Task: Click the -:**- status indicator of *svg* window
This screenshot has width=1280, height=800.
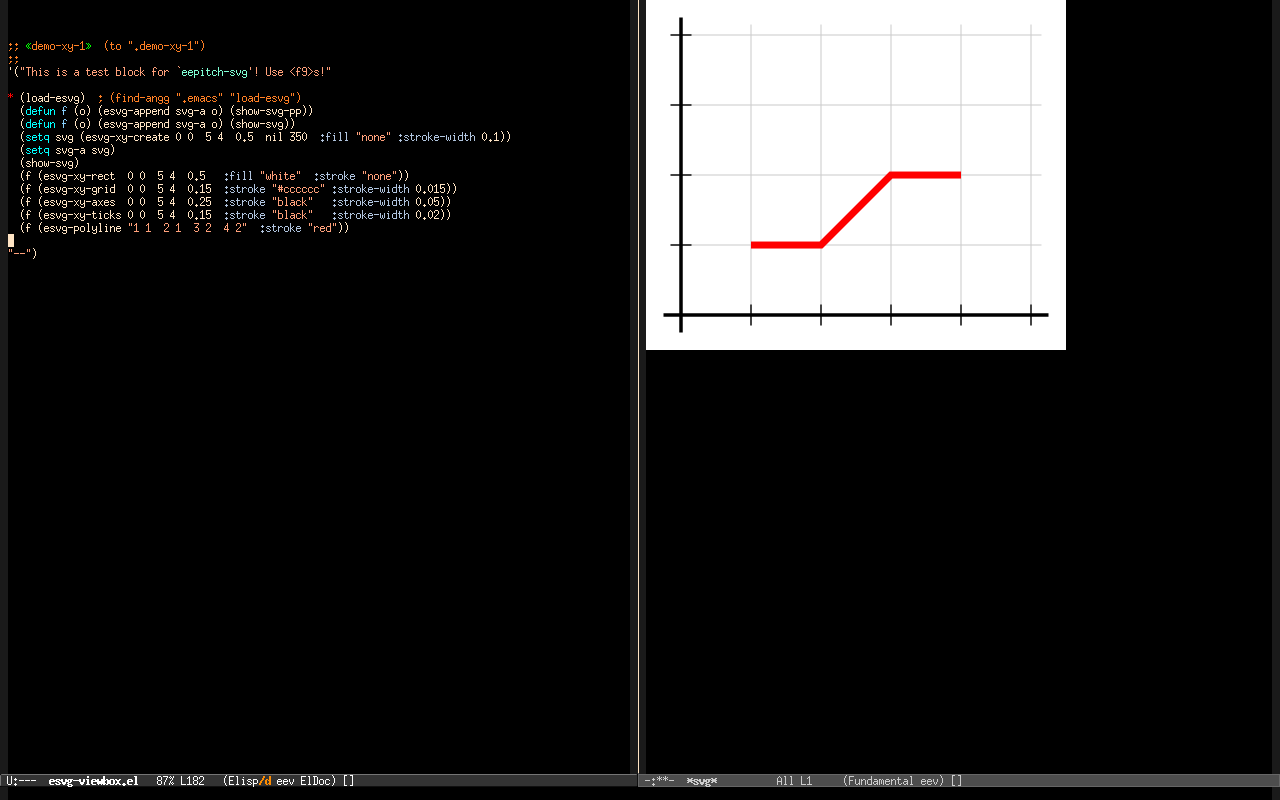Action: pos(659,781)
